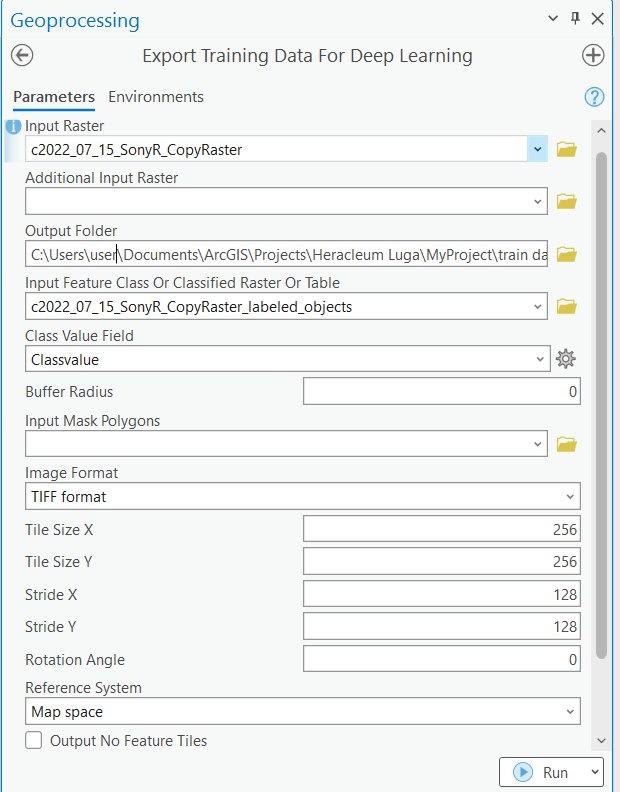Open Class Value Field gear settings
Screen dimensions: 620x792
pos(567,359)
